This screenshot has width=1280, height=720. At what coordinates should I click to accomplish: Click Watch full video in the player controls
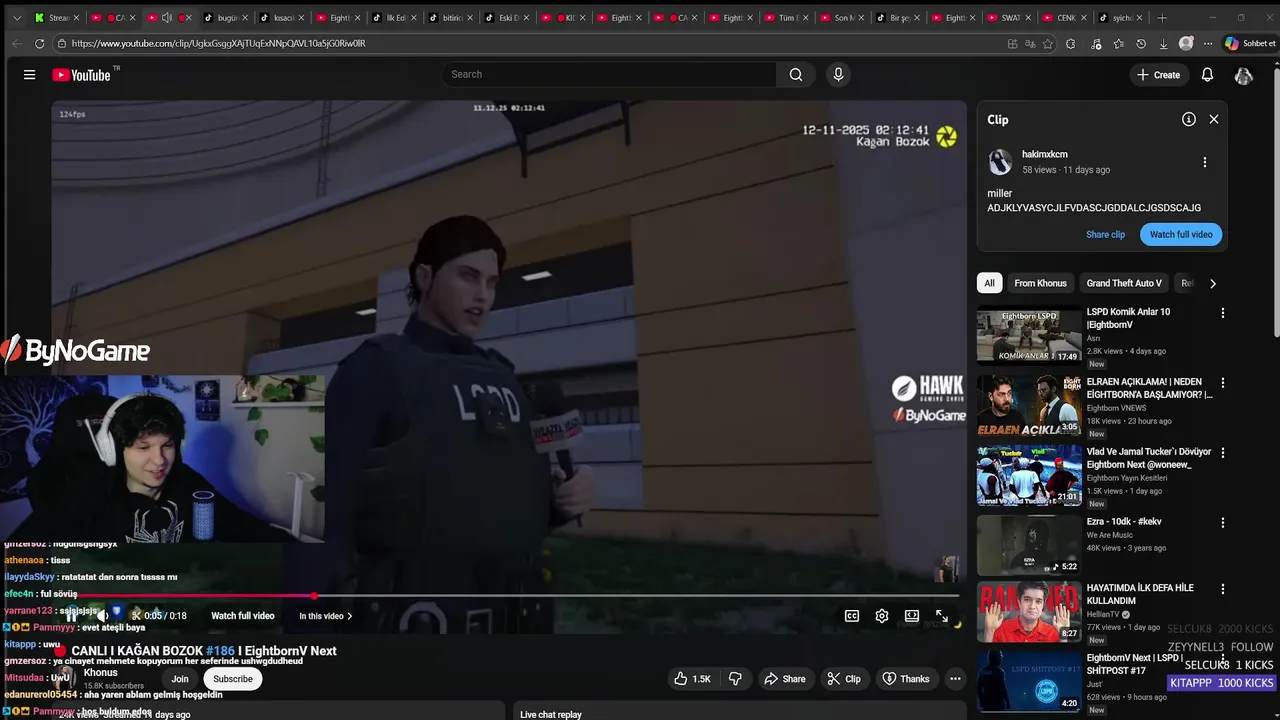[243, 616]
